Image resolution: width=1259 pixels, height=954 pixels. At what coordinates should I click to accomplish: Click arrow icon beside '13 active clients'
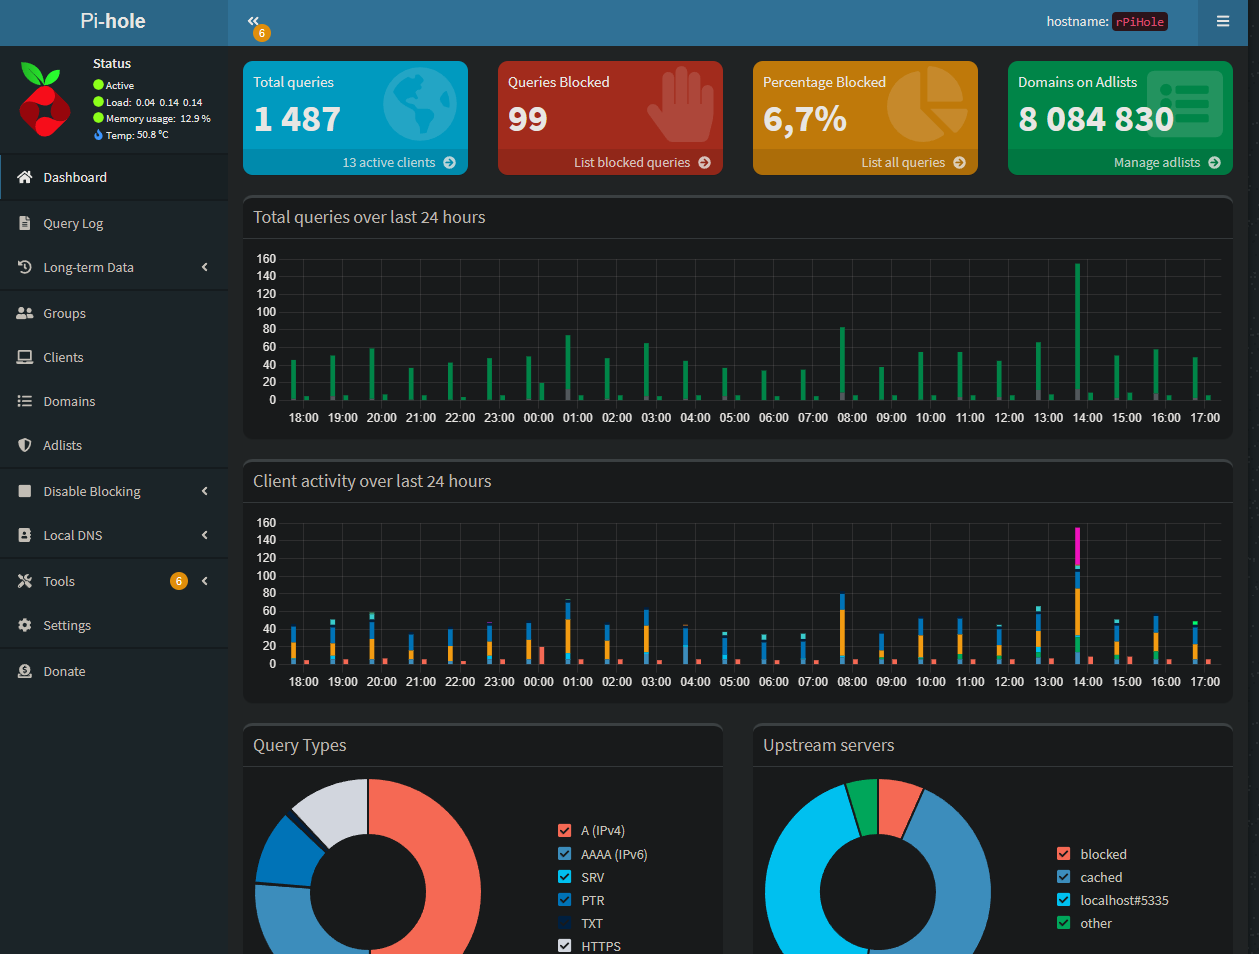pos(449,162)
